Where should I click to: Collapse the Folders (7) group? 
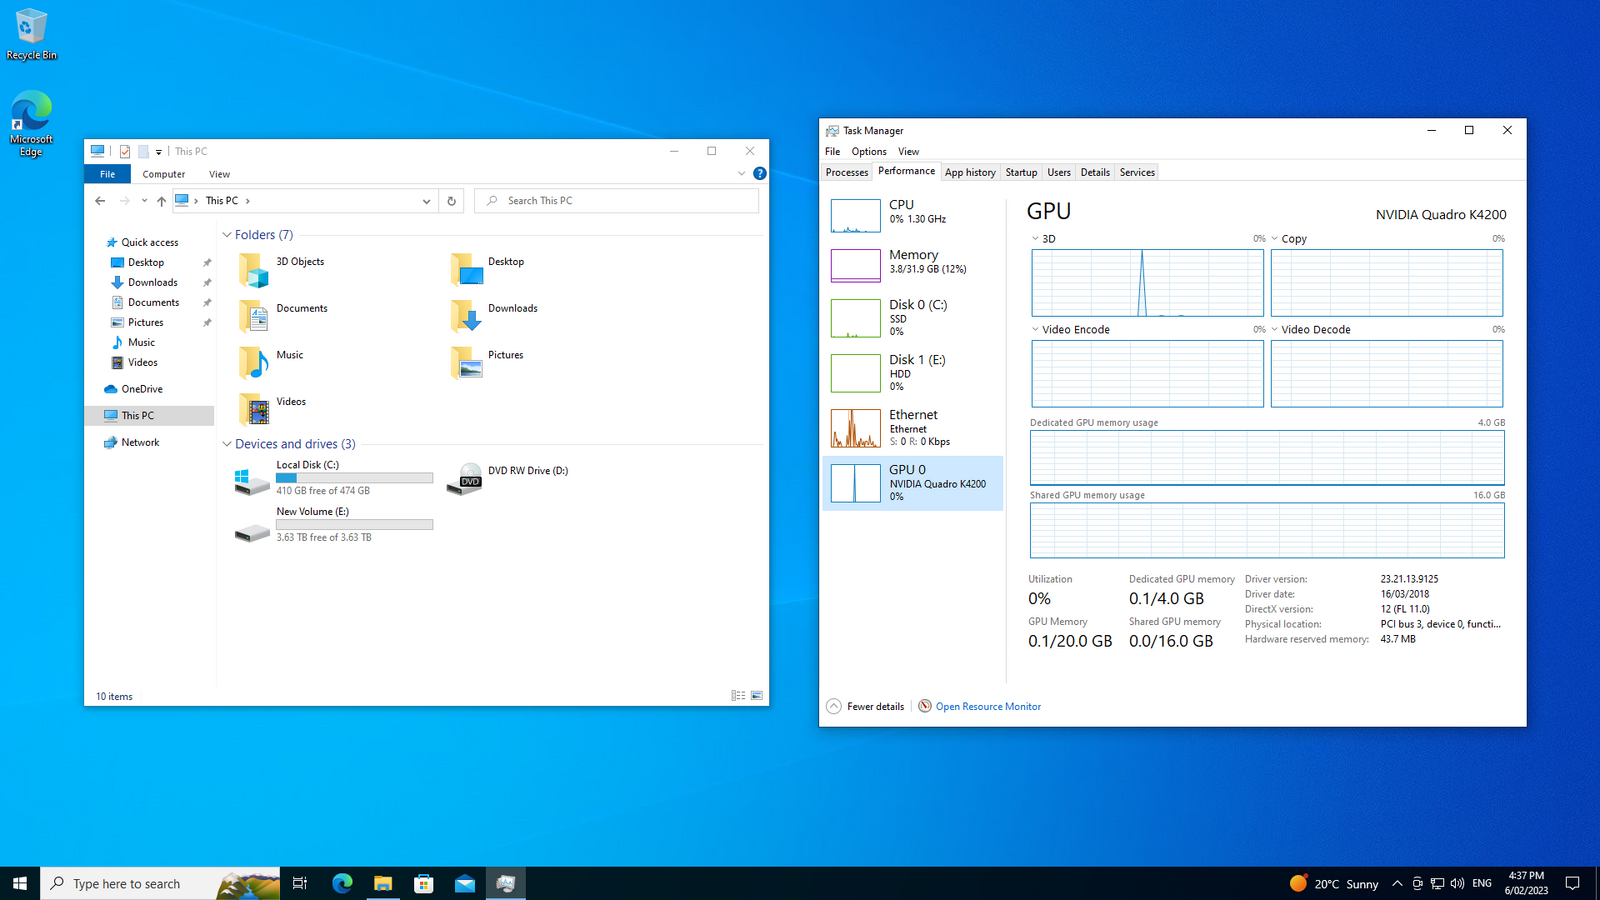(x=227, y=235)
